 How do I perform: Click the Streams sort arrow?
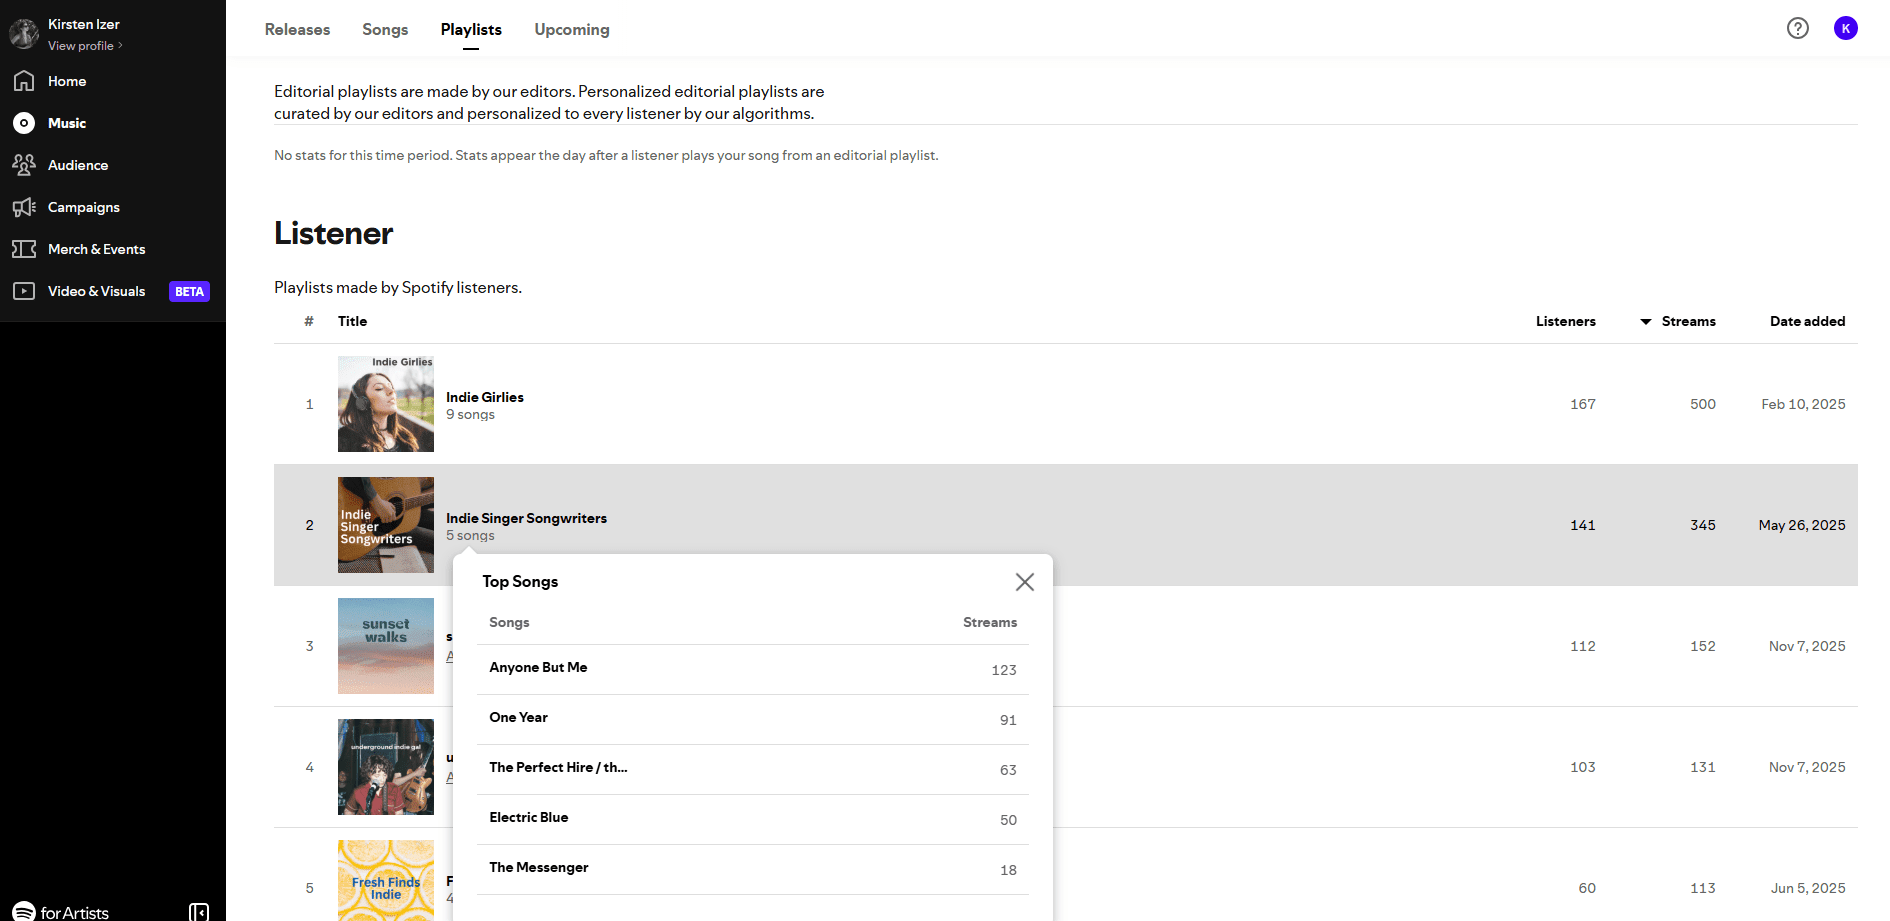click(1646, 321)
